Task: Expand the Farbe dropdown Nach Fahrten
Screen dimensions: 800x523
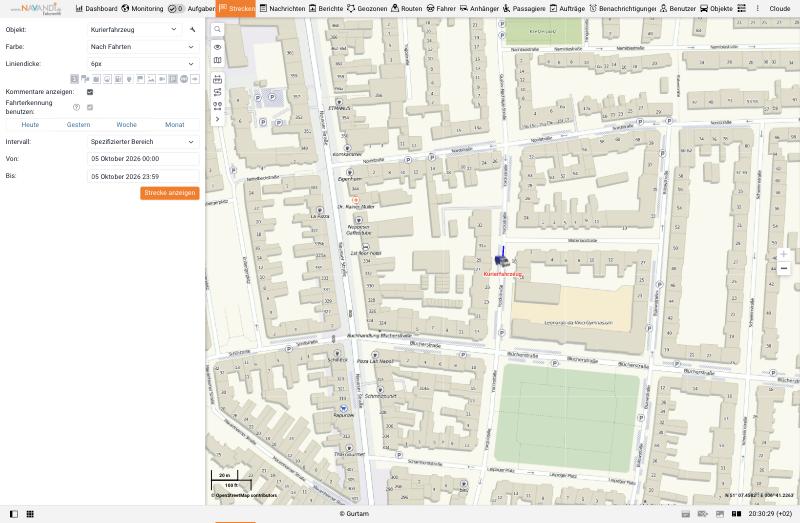Action: (143, 46)
